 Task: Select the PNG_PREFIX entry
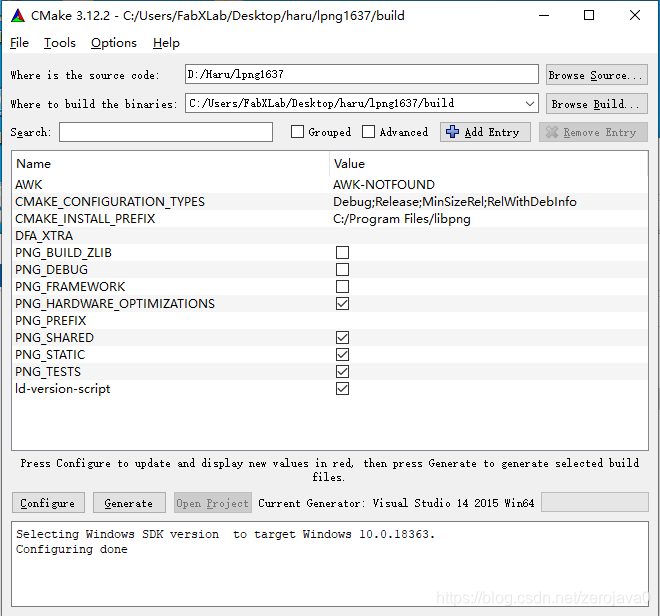point(51,321)
